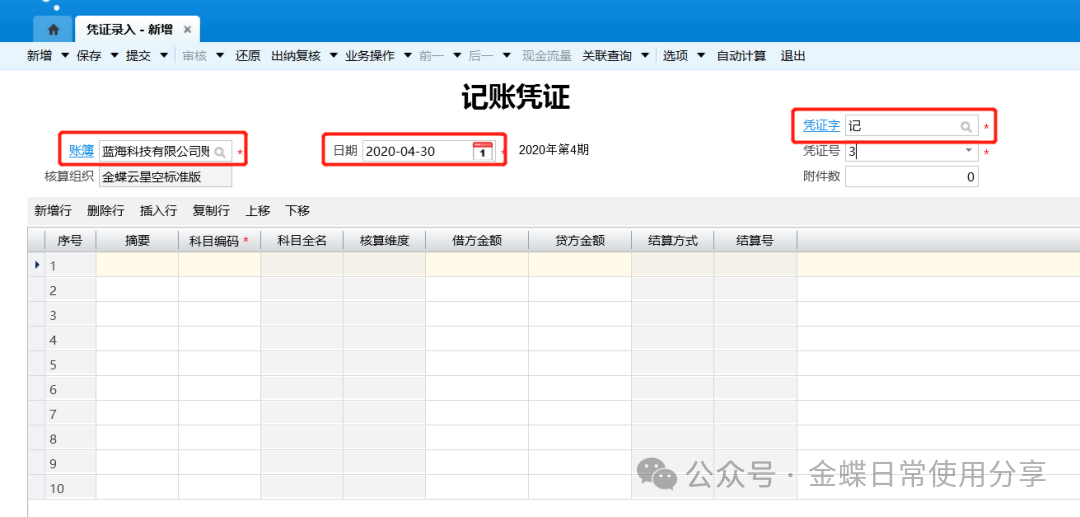Click the magnifier icon in 凭证字 field
1080x517 pixels.
[x=966, y=127]
